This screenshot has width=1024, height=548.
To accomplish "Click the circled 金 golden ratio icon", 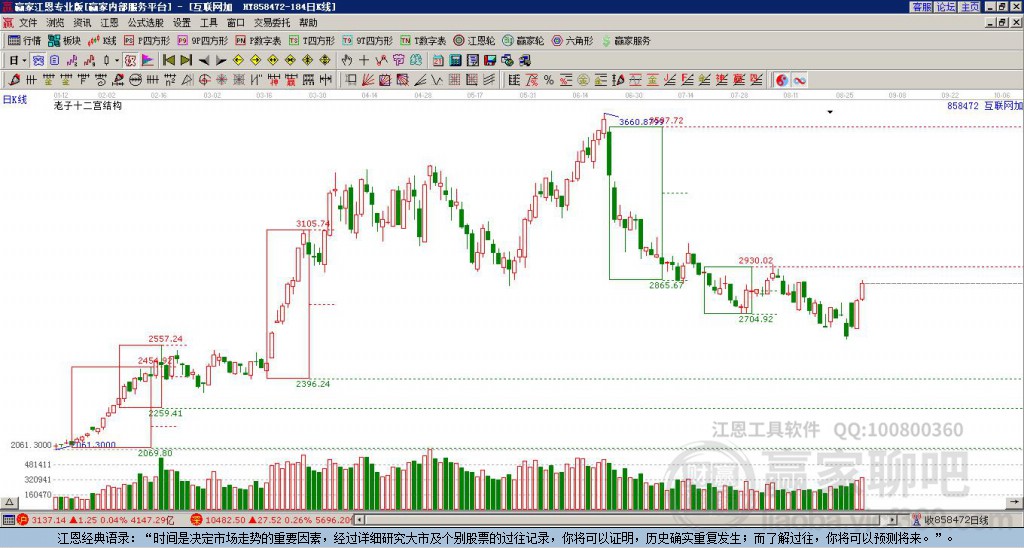I will tap(583, 80).
